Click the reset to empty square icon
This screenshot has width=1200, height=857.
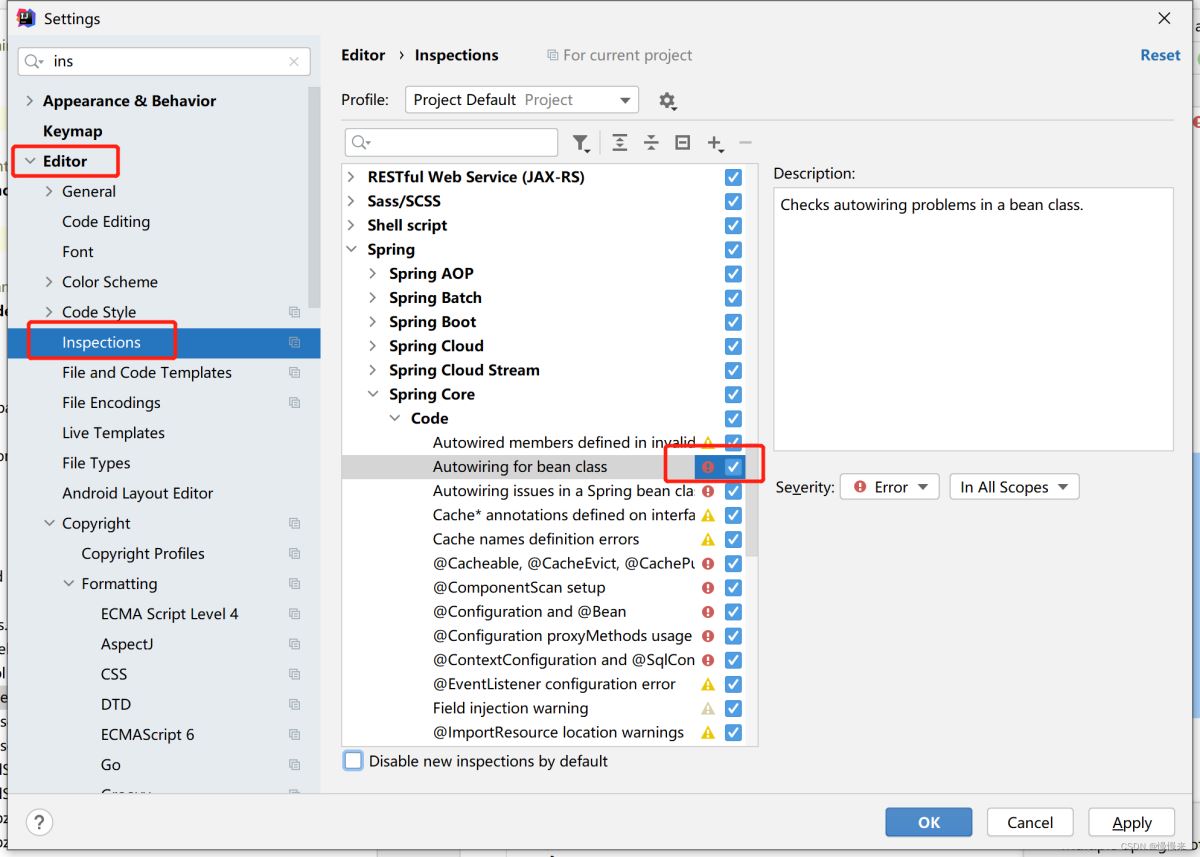(683, 143)
